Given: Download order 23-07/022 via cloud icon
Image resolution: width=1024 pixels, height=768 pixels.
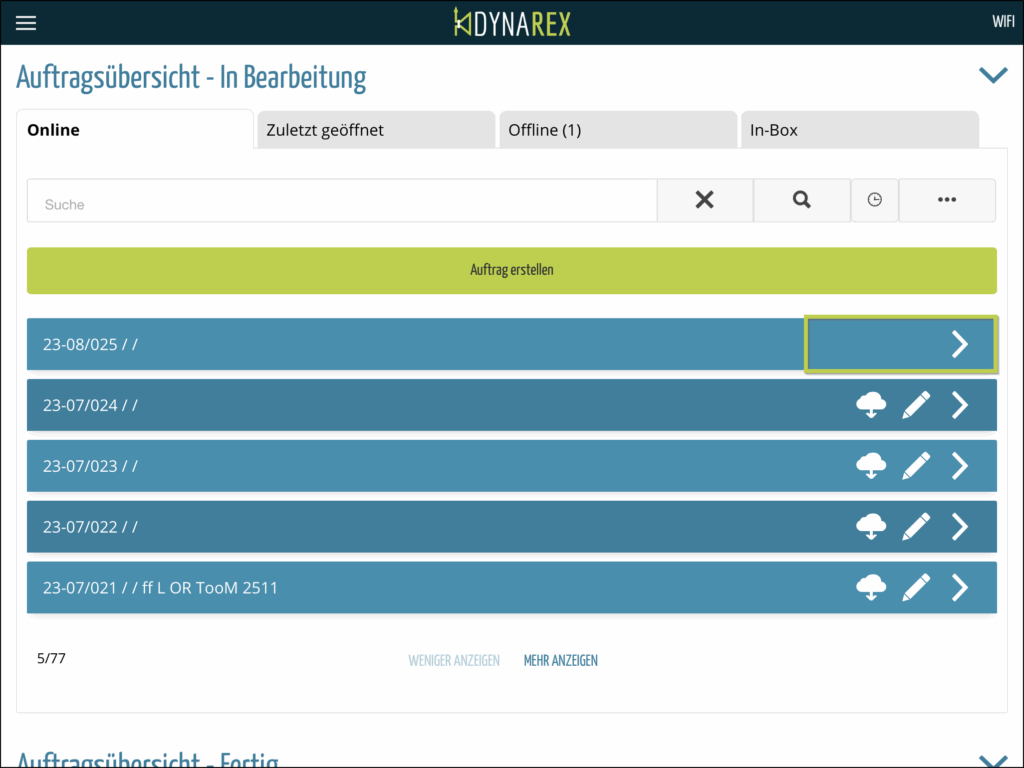Looking at the screenshot, I should coord(871,527).
